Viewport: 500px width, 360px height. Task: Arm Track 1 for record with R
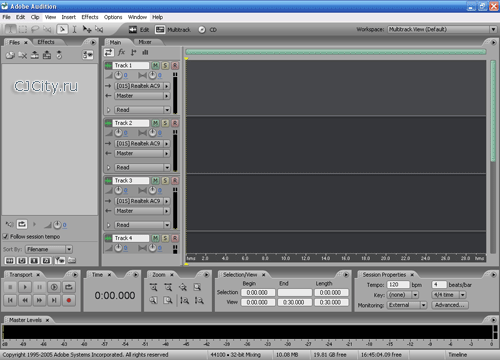(175, 65)
